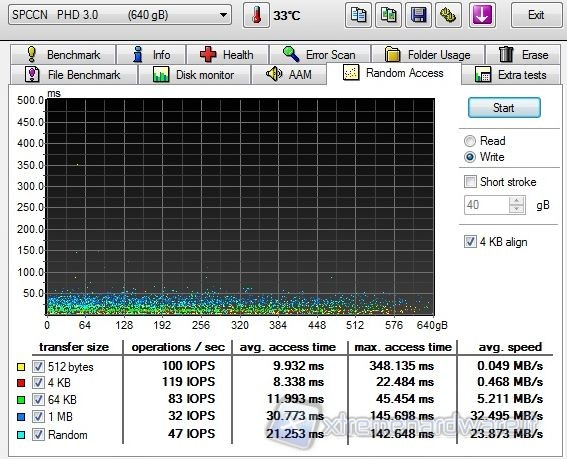Switch to the Extra tests tab
Image resolution: width=567 pixels, height=459 pixels.
tap(511, 75)
